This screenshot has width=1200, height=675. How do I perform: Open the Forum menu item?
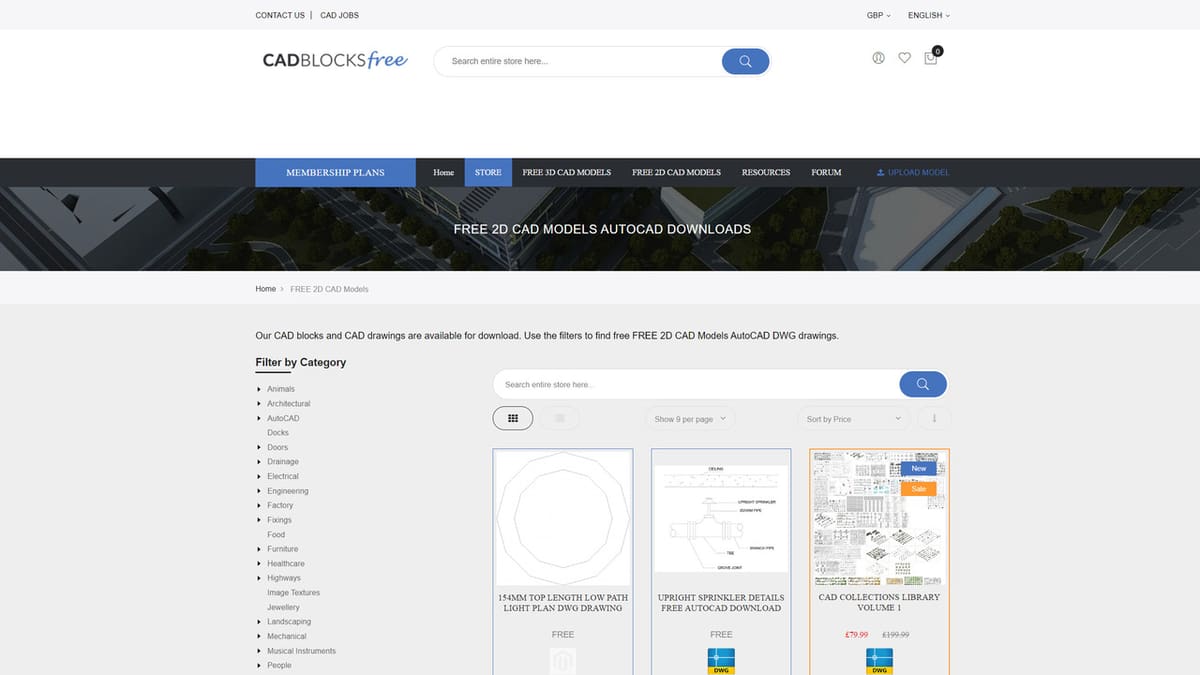826,172
